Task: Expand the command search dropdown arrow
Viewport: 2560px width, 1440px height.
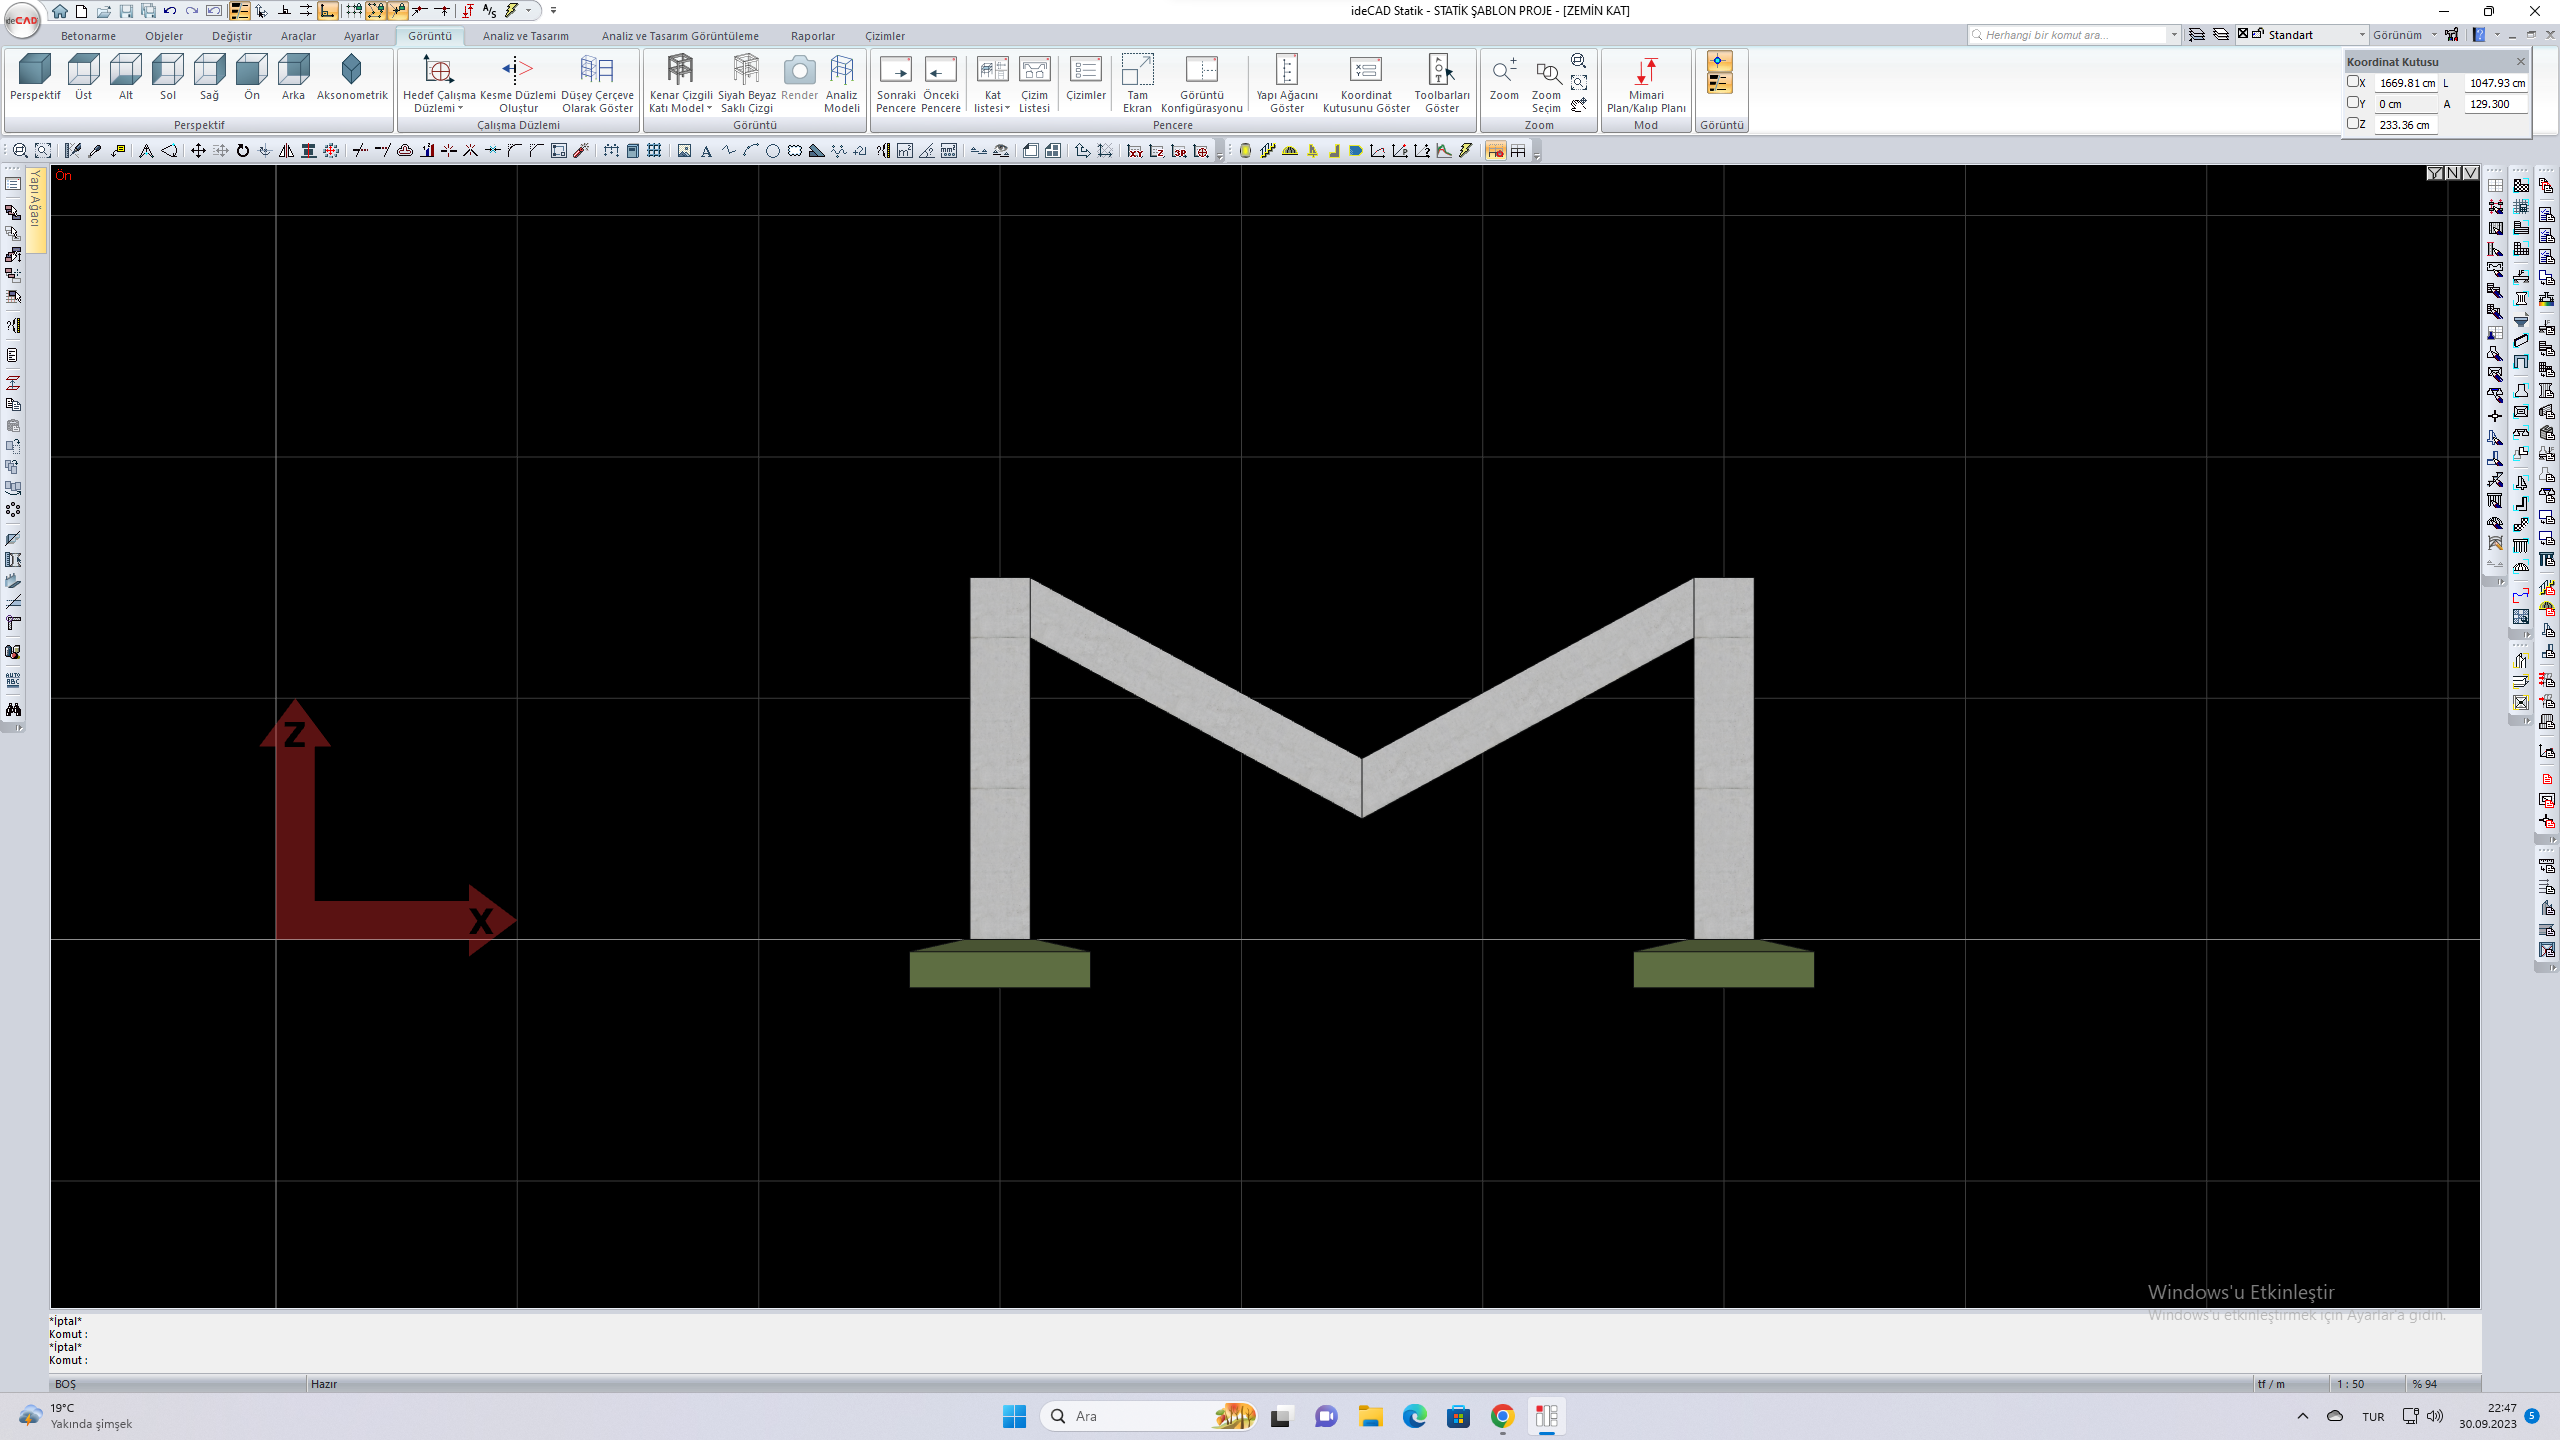Action: point(2174,35)
